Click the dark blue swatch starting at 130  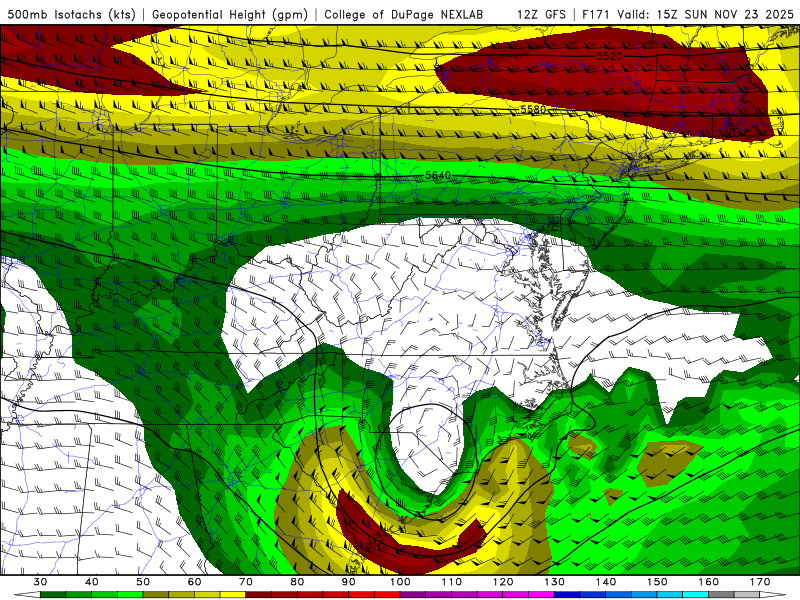point(567,595)
